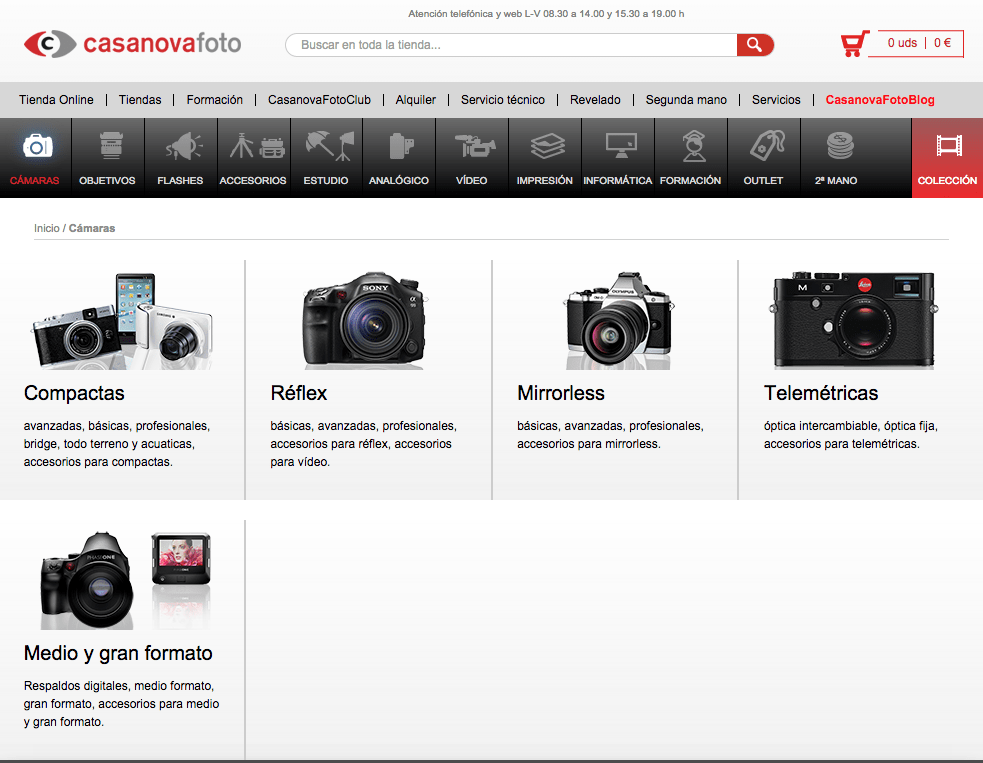Open the shopping cart icon
The height and width of the screenshot is (763, 983).
pos(854,44)
